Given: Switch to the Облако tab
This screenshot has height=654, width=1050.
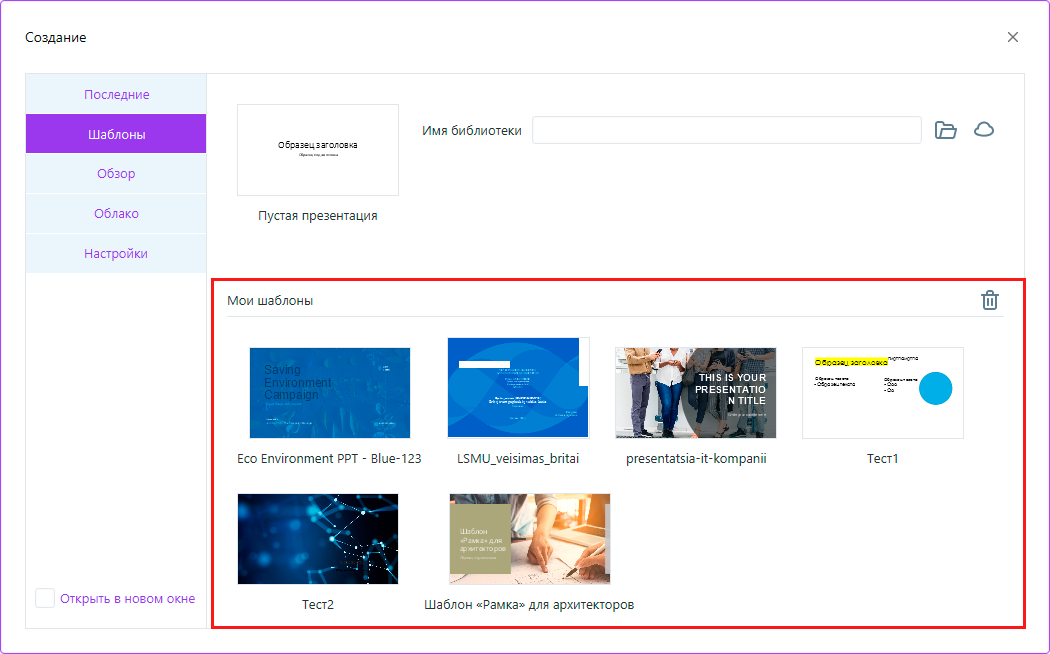Looking at the screenshot, I should tap(115, 213).
